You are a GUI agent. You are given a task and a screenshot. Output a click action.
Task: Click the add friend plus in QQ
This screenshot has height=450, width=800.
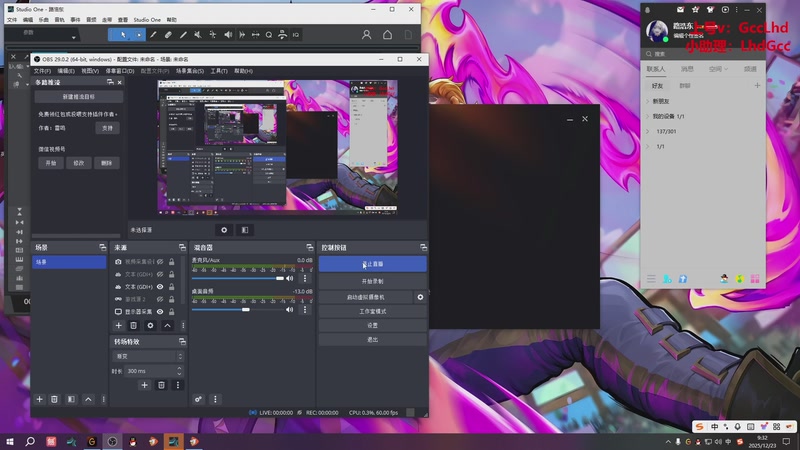click(x=757, y=86)
